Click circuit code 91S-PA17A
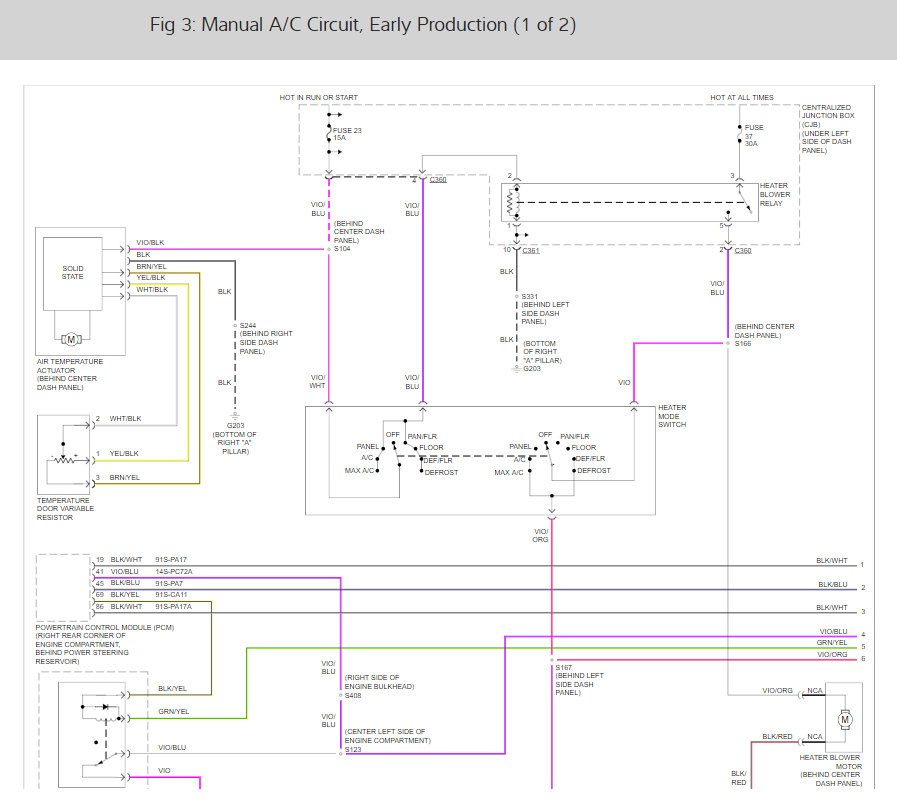 pos(173,607)
